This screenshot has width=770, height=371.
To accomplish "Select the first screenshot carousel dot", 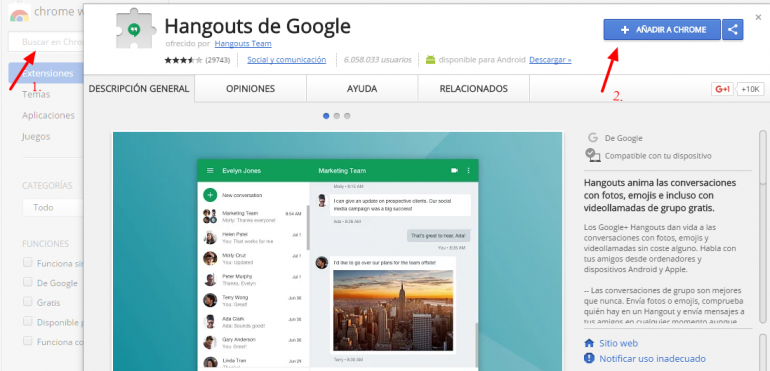I will [326, 116].
